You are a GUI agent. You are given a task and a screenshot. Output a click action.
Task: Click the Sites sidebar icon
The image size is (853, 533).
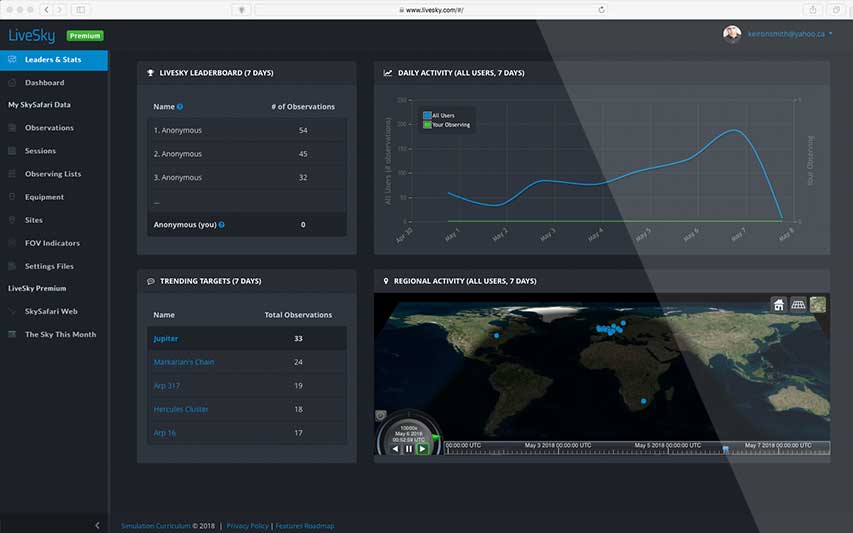pos(12,220)
